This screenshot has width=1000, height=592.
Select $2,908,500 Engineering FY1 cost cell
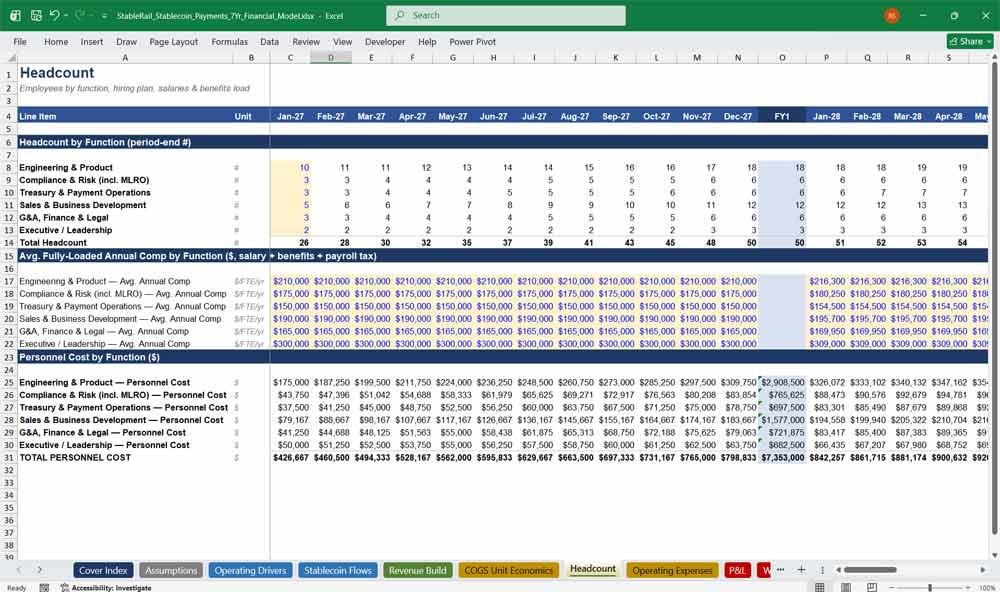(x=783, y=382)
